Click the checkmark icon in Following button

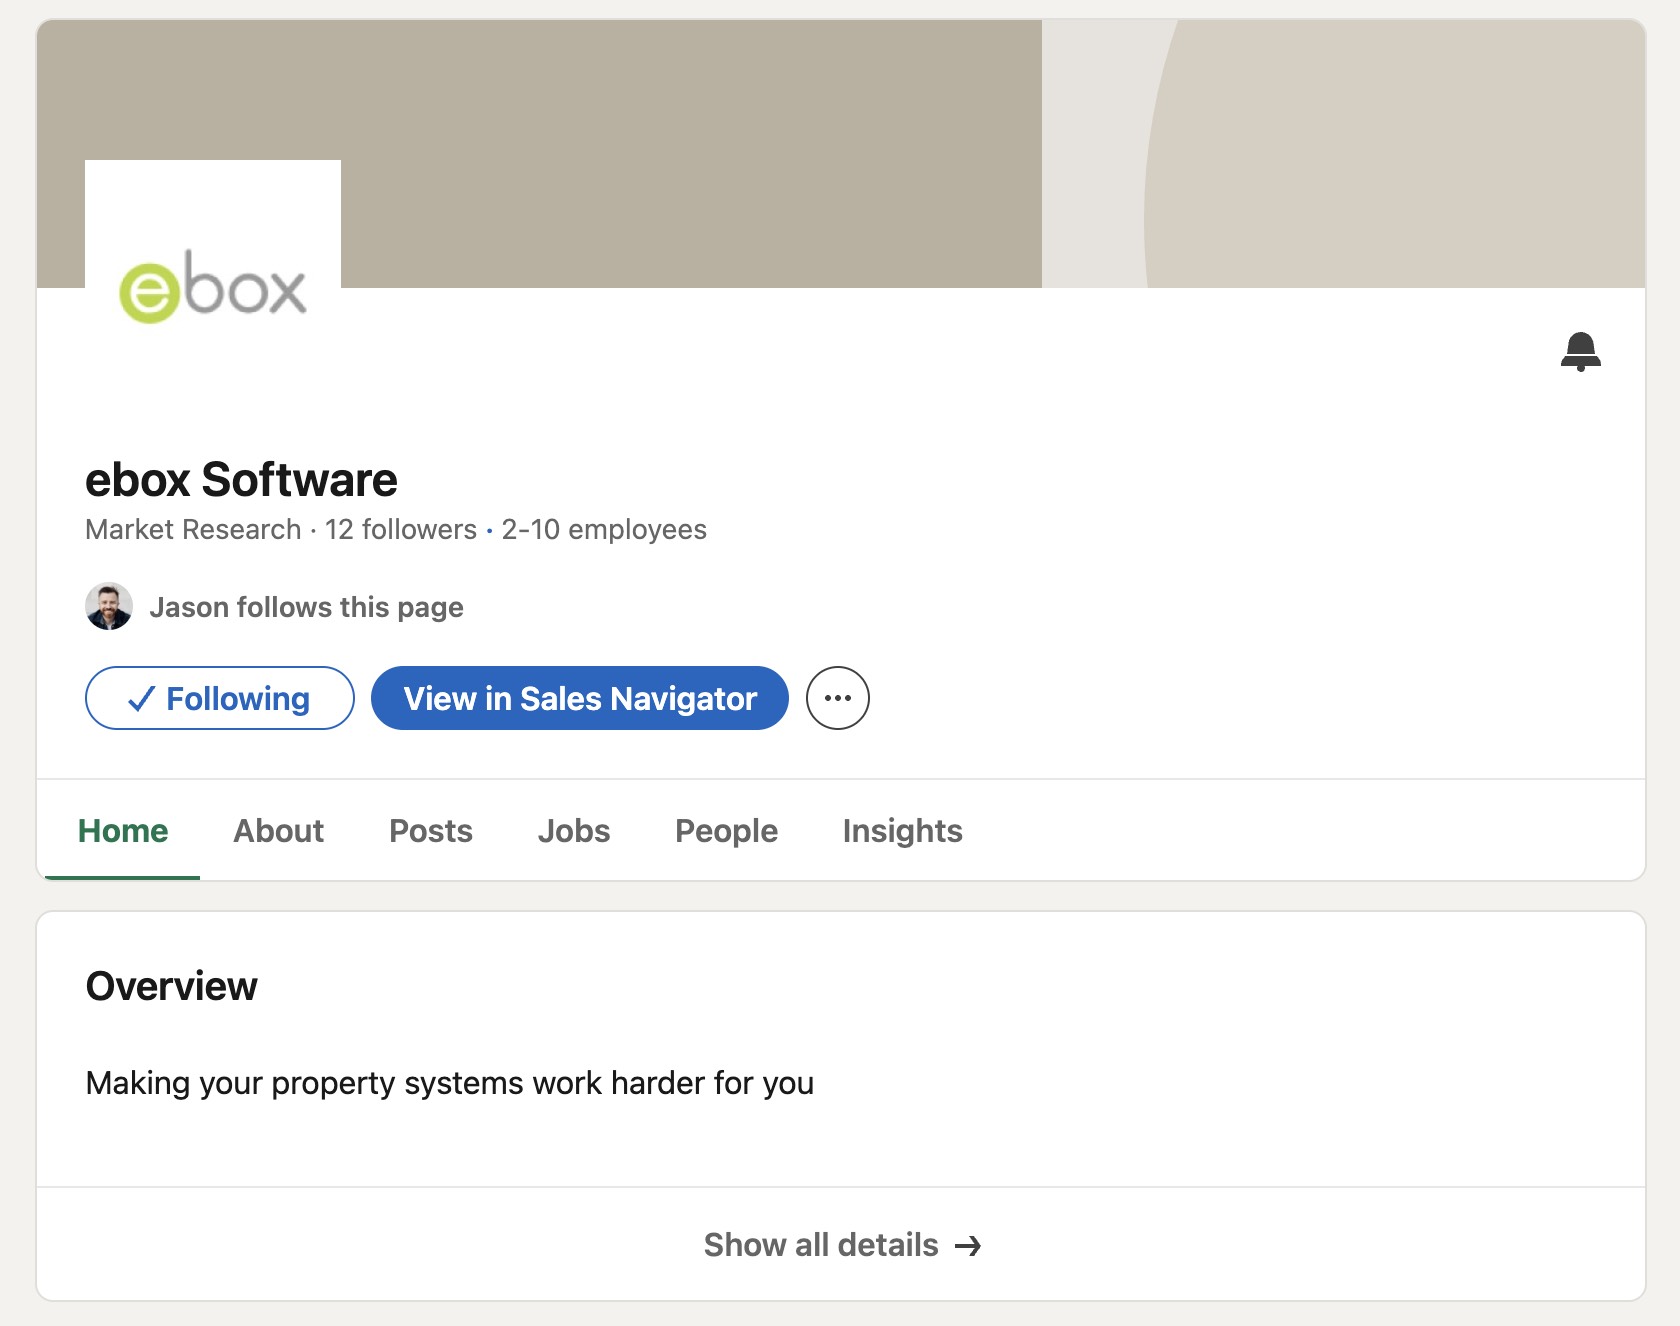pyautogui.click(x=142, y=698)
